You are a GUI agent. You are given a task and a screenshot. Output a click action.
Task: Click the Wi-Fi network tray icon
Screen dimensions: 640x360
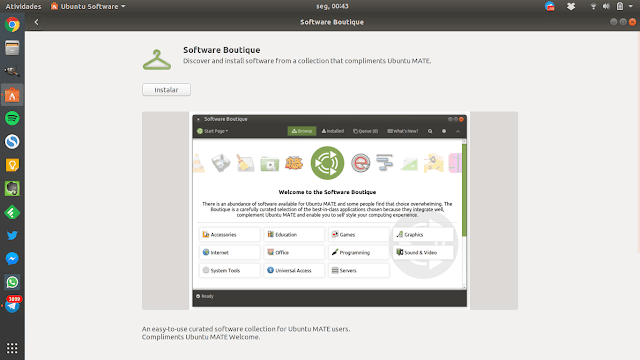[x=593, y=6]
